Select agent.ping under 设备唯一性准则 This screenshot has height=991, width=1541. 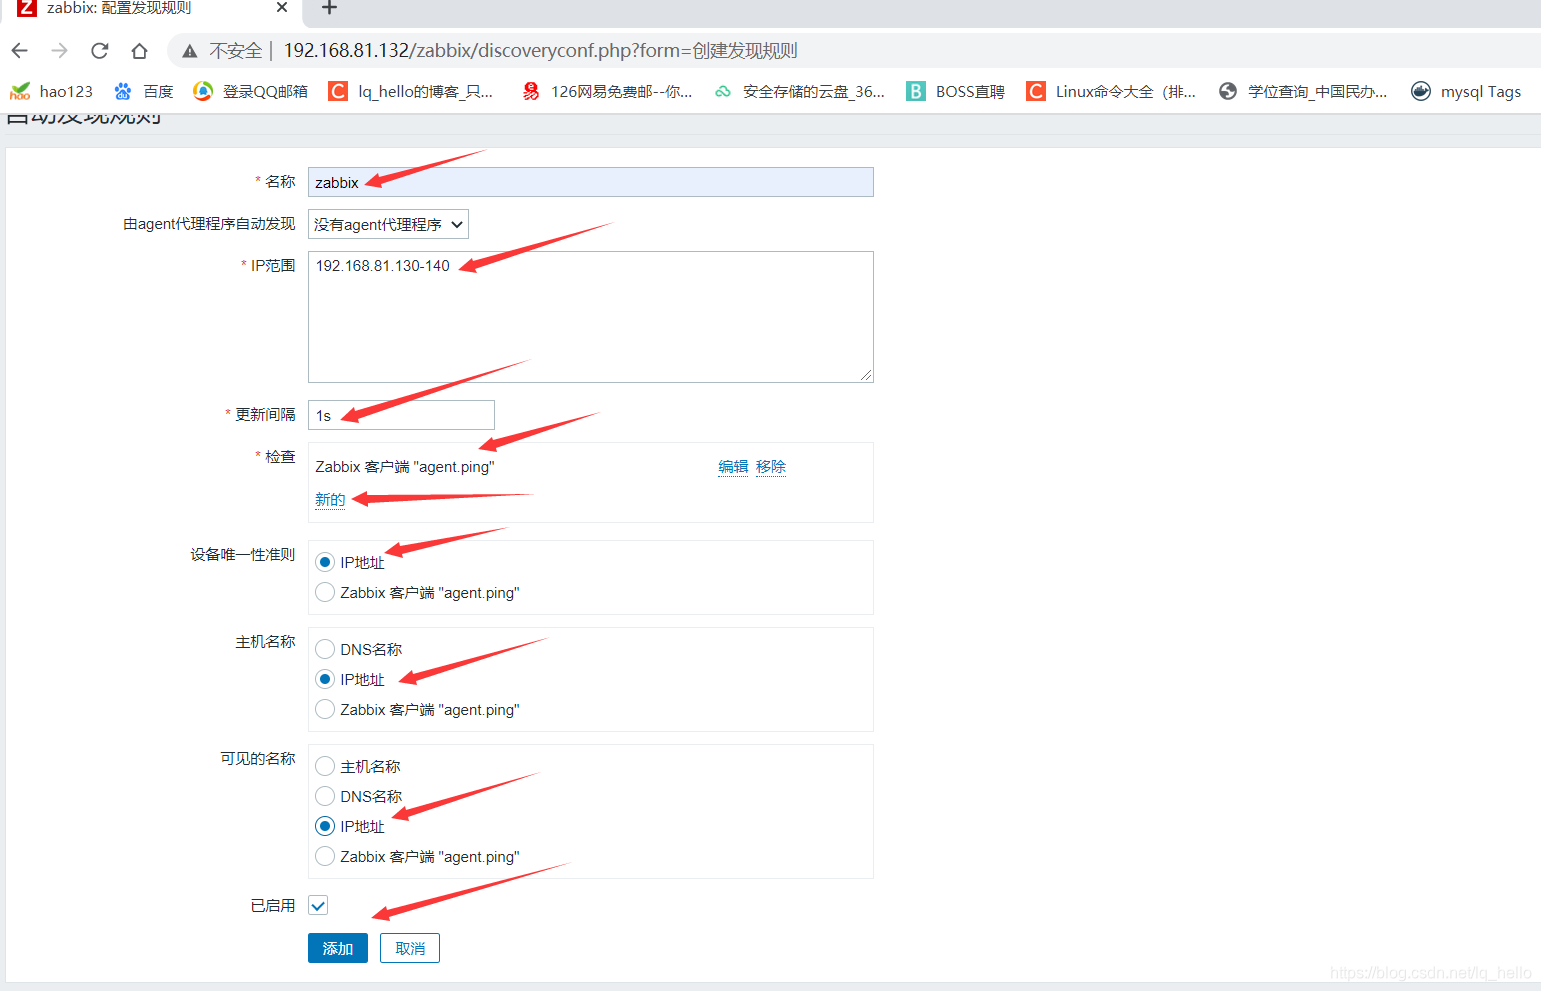[325, 592]
